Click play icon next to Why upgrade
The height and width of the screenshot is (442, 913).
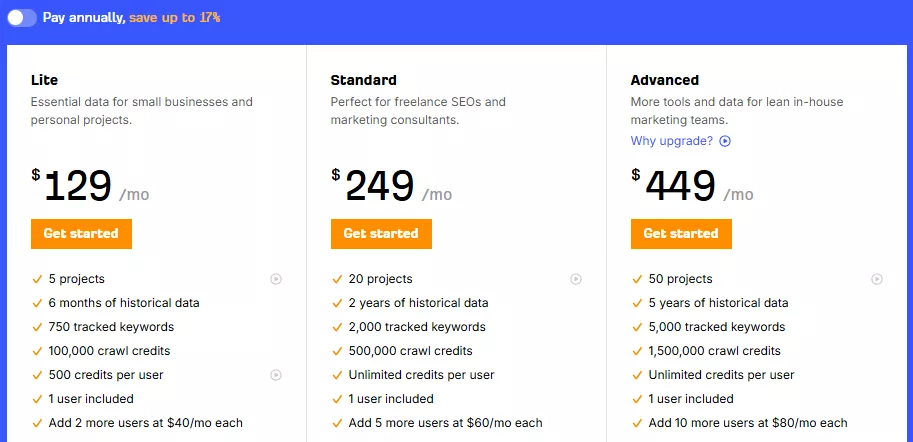(725, 141)
